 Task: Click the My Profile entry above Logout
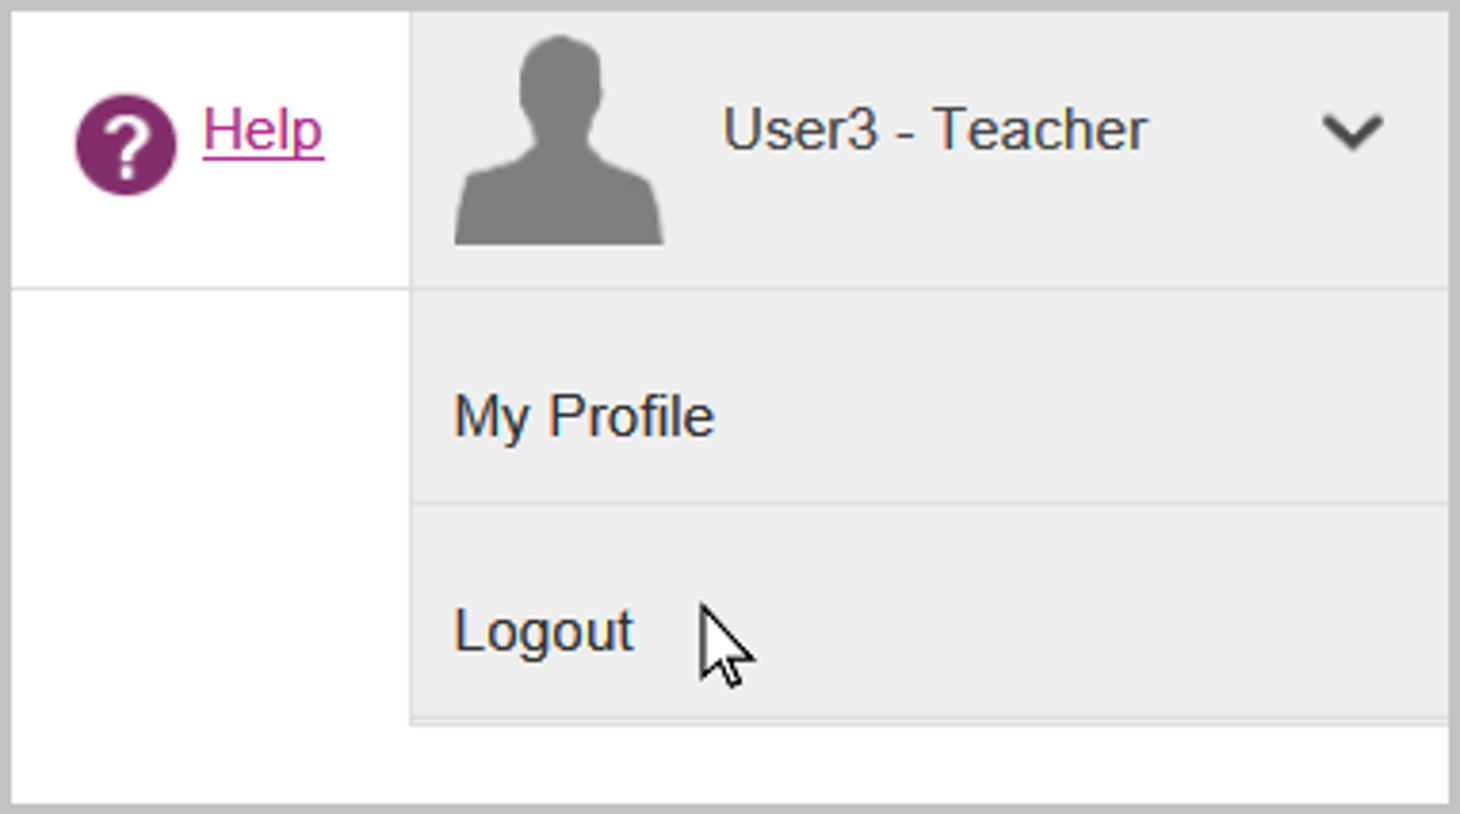coord(584,416)
